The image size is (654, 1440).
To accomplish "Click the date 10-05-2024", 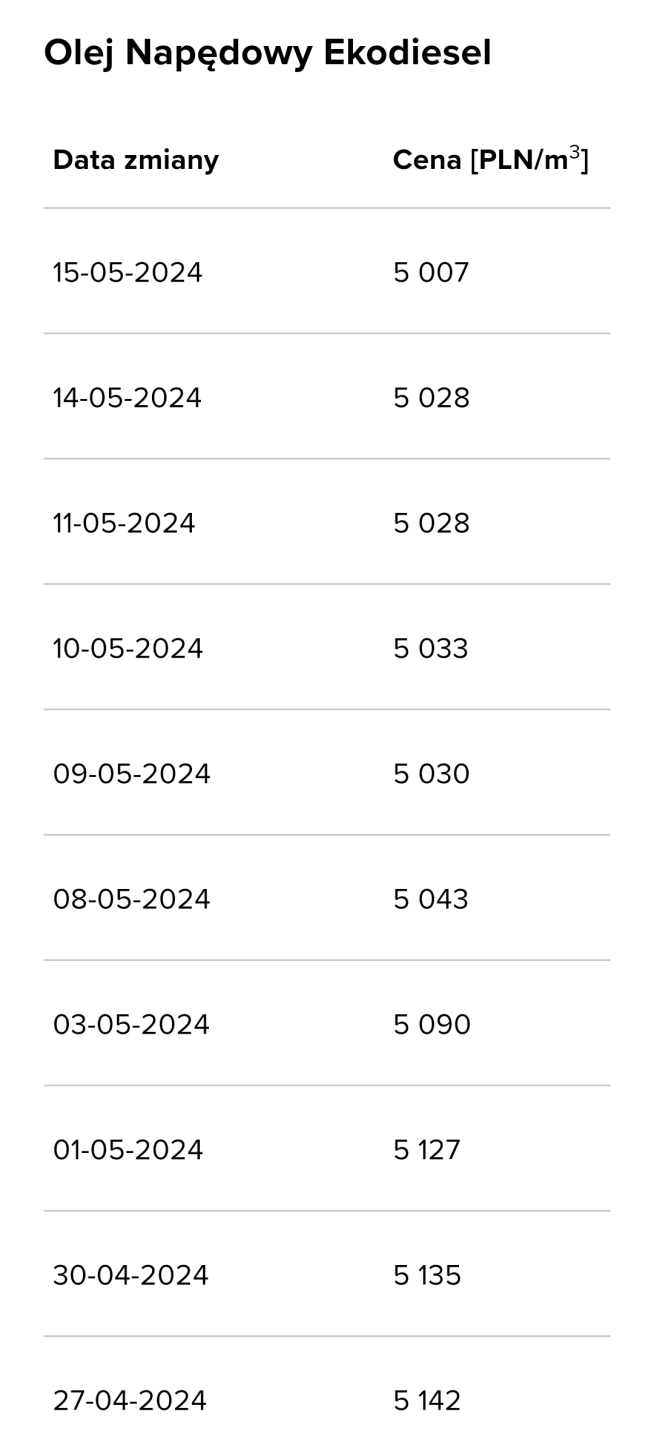I will coord(128,649).
